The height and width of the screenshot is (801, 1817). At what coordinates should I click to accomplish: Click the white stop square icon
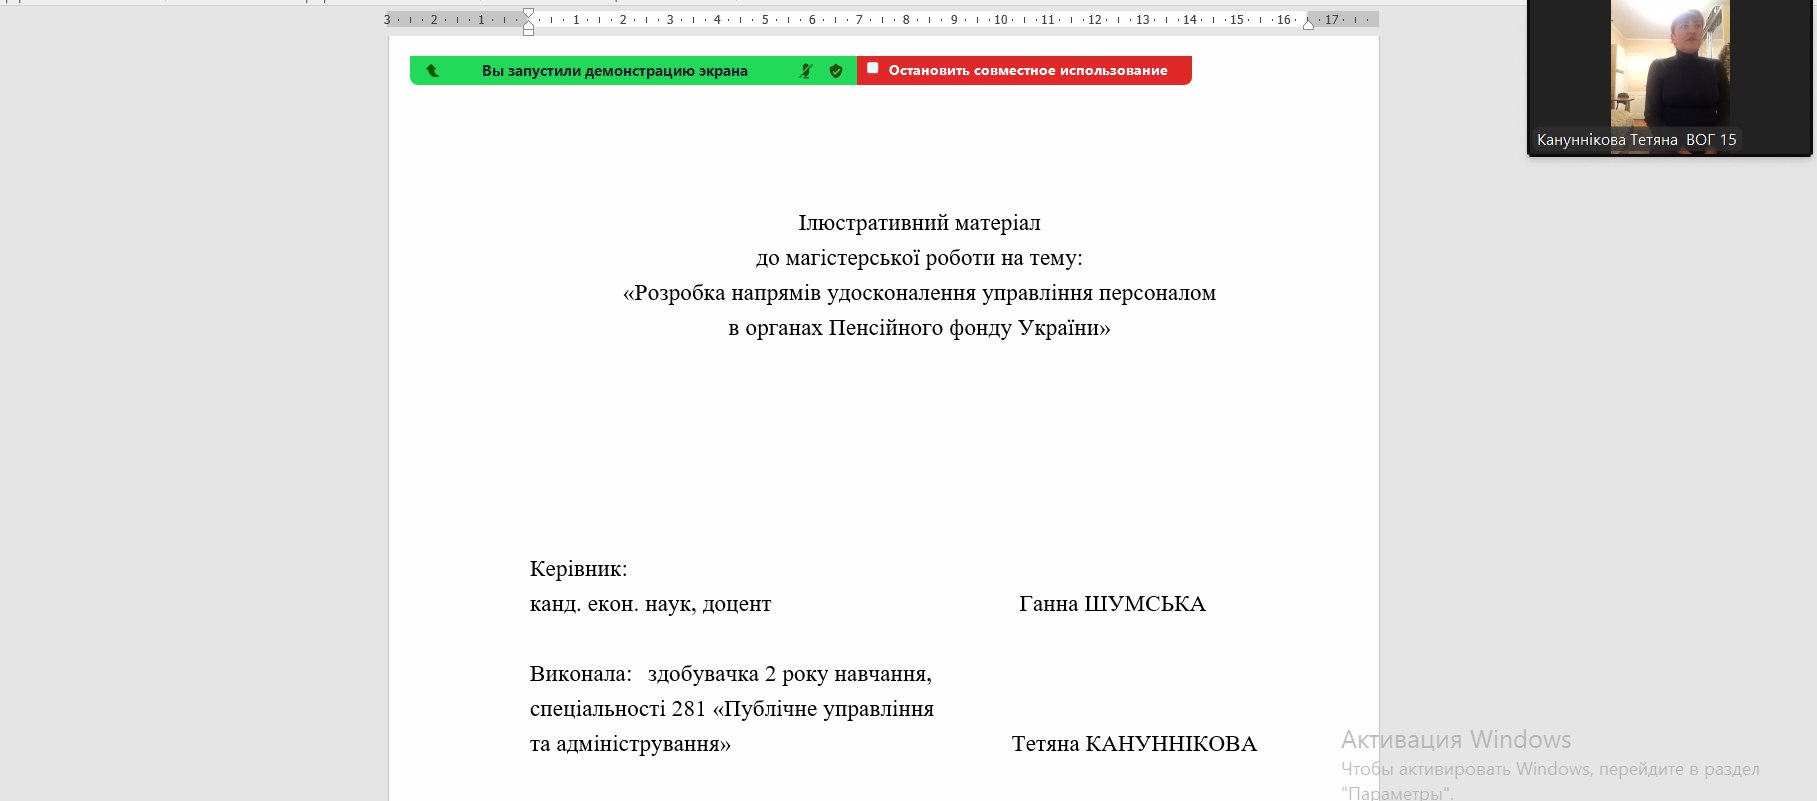(873, 69)
